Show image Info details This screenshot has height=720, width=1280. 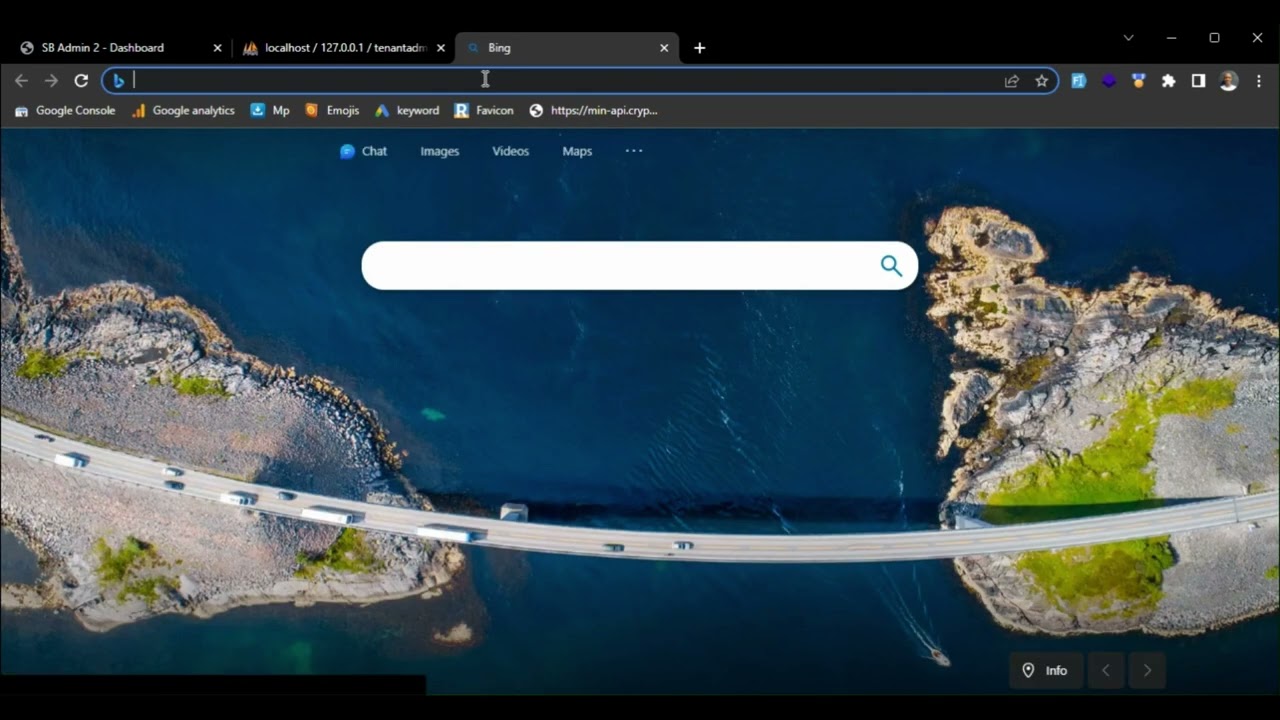[x=1046, y=670]
